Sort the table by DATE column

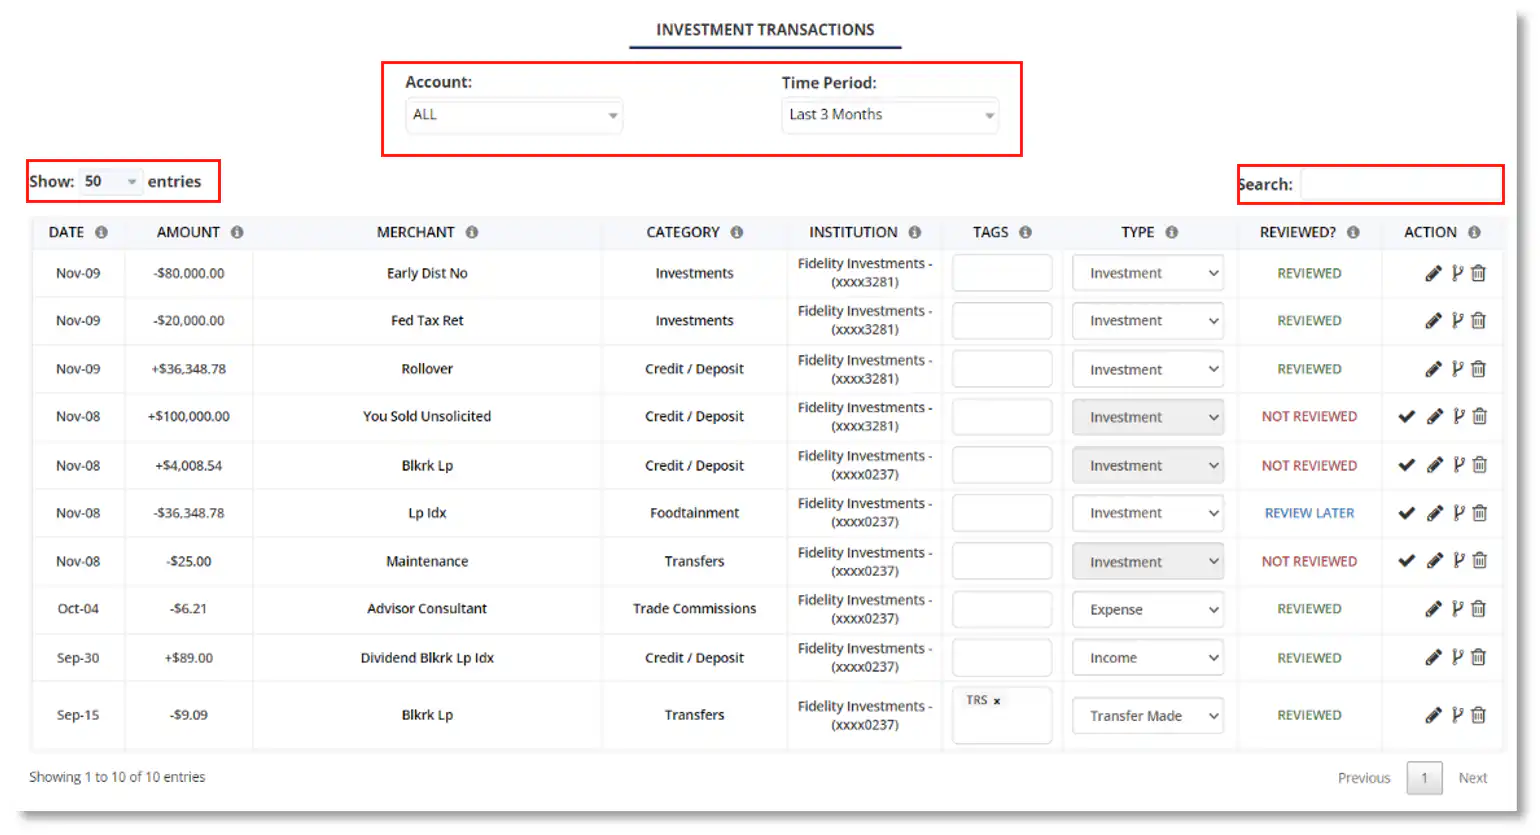(x=66, y=232)
